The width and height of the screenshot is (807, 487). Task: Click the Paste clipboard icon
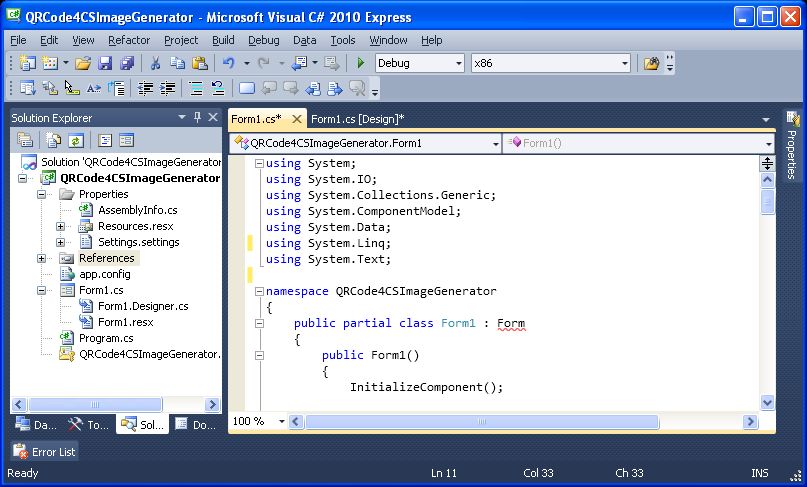199,63
